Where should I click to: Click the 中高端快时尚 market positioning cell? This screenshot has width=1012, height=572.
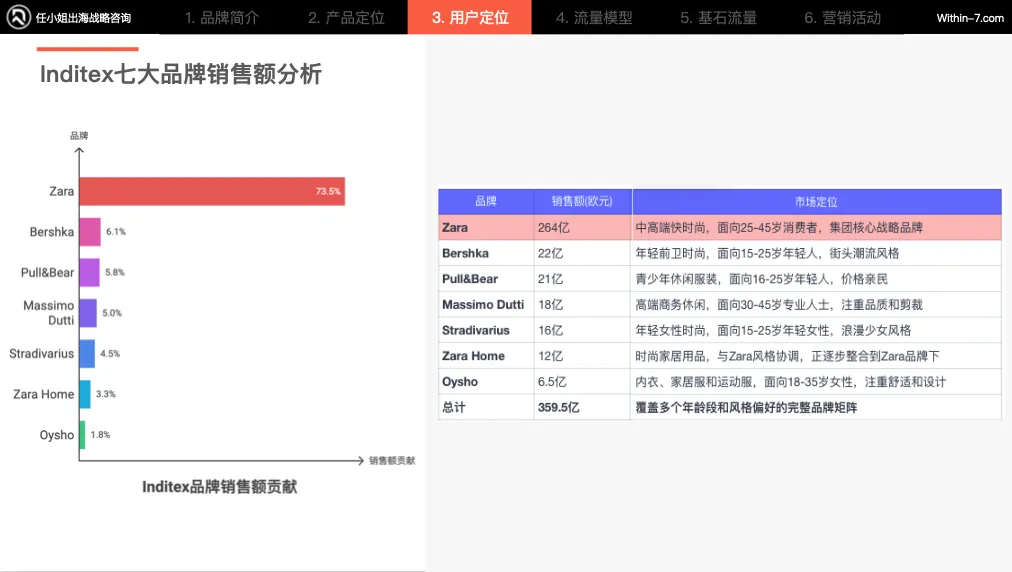pyautogui.click(x=816, y=227)
